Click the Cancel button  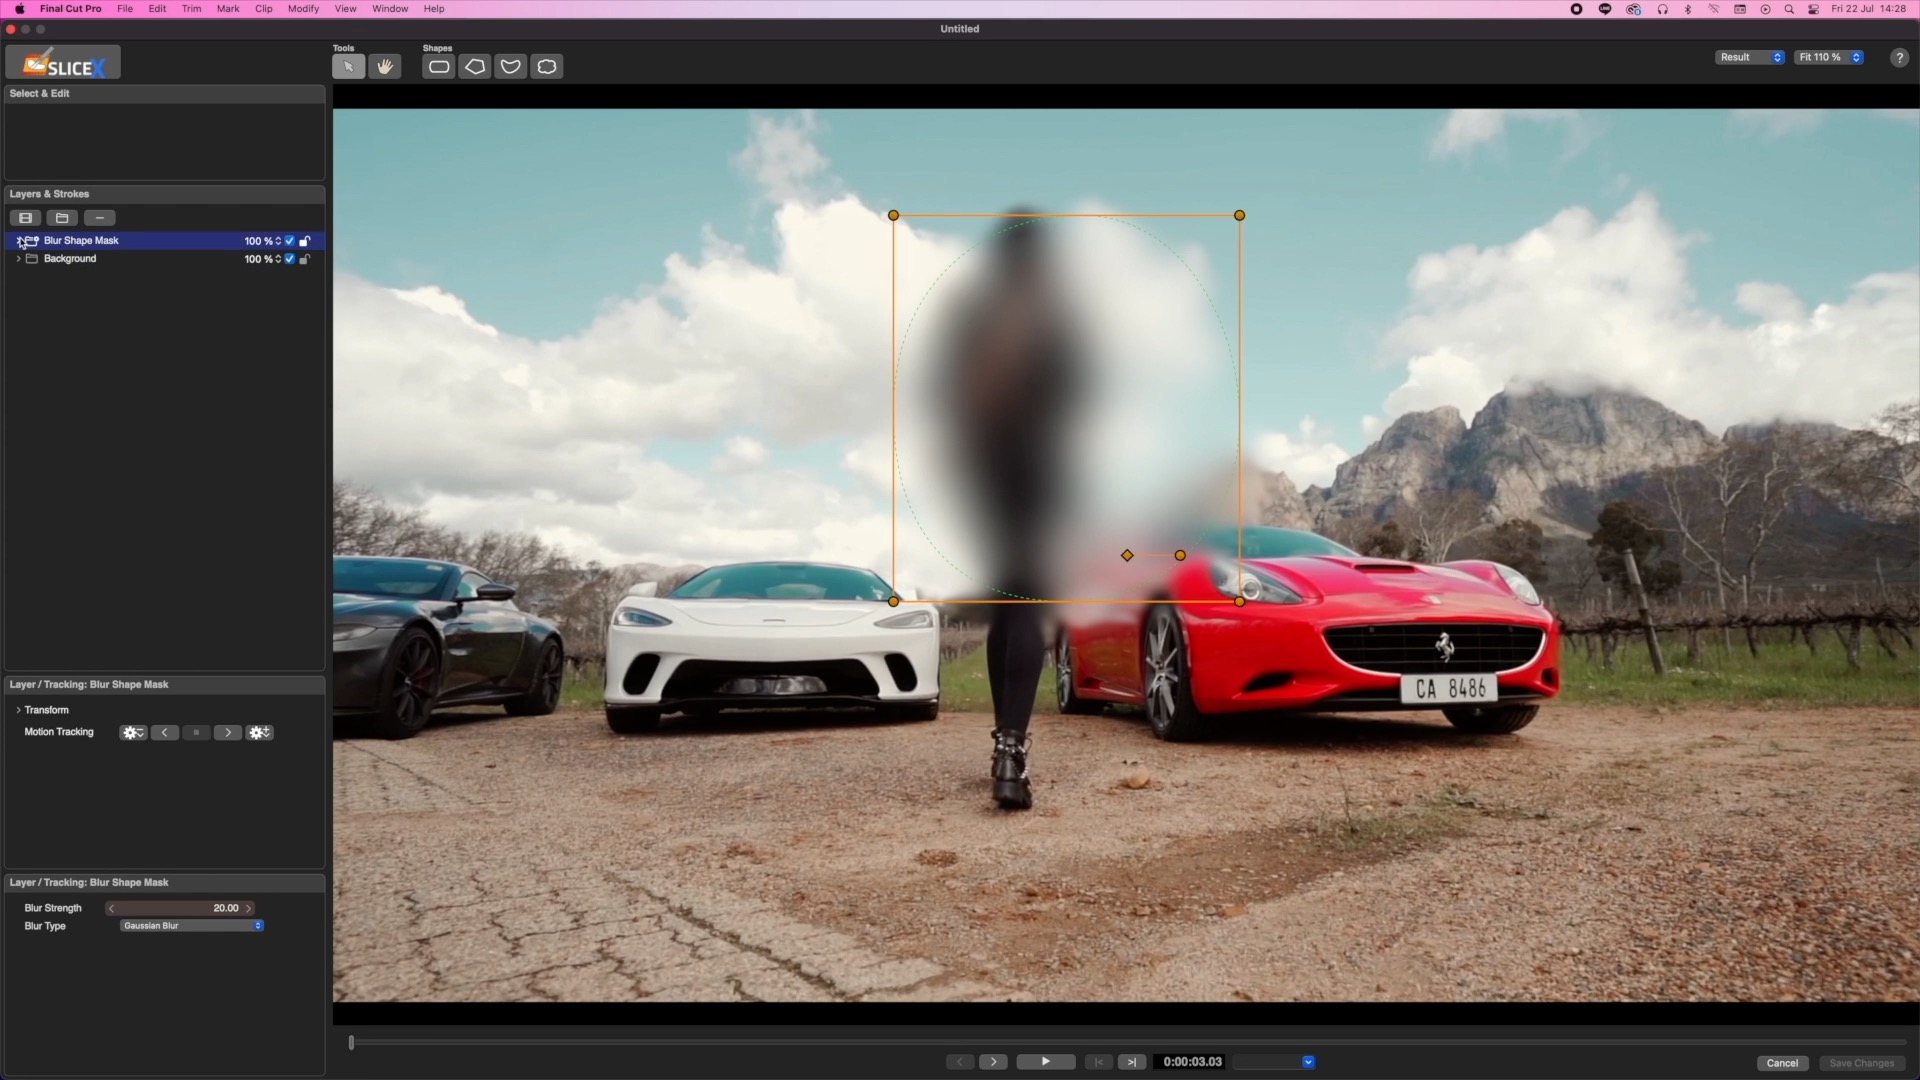(1782, 1063)
